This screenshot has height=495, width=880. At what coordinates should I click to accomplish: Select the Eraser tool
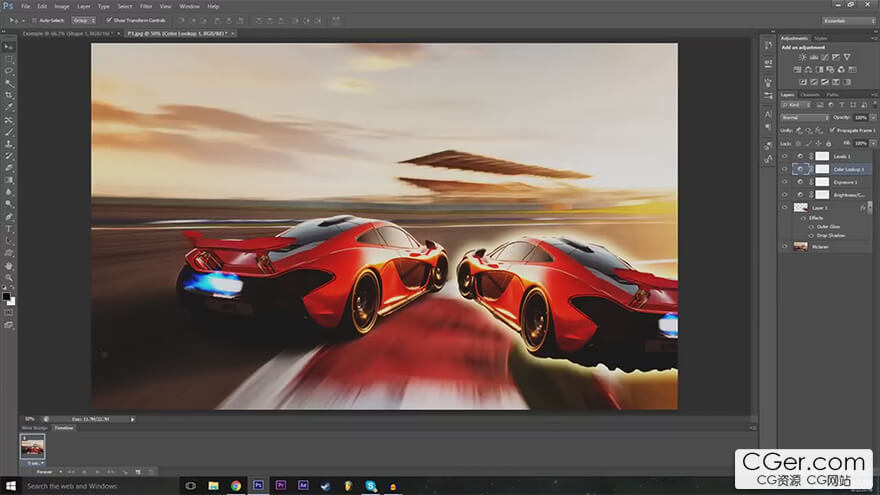(8, 168)
